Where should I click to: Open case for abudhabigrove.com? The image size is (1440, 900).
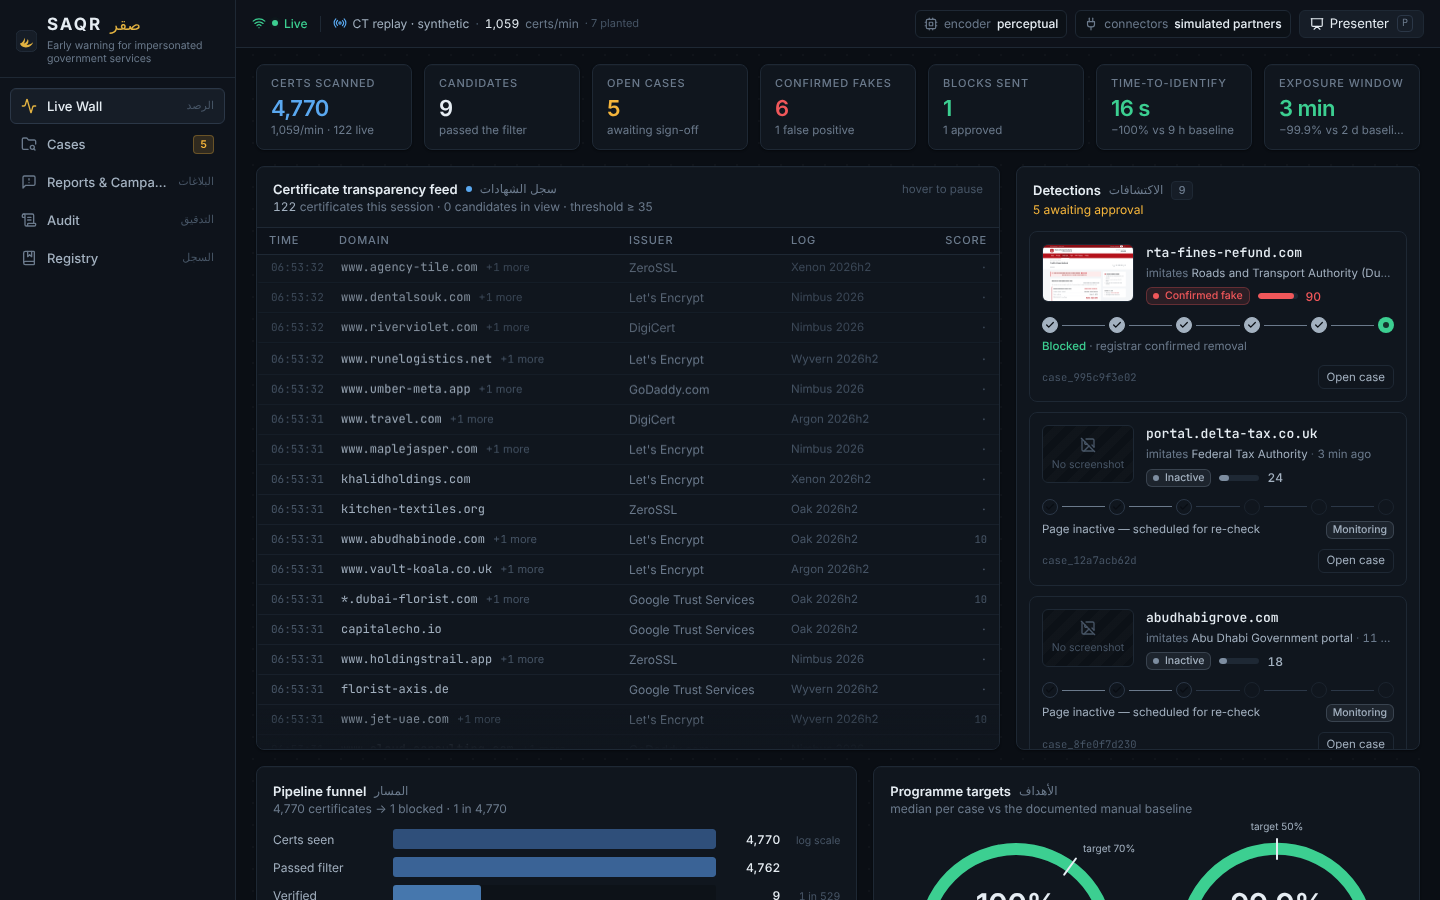coord(1355,743)
